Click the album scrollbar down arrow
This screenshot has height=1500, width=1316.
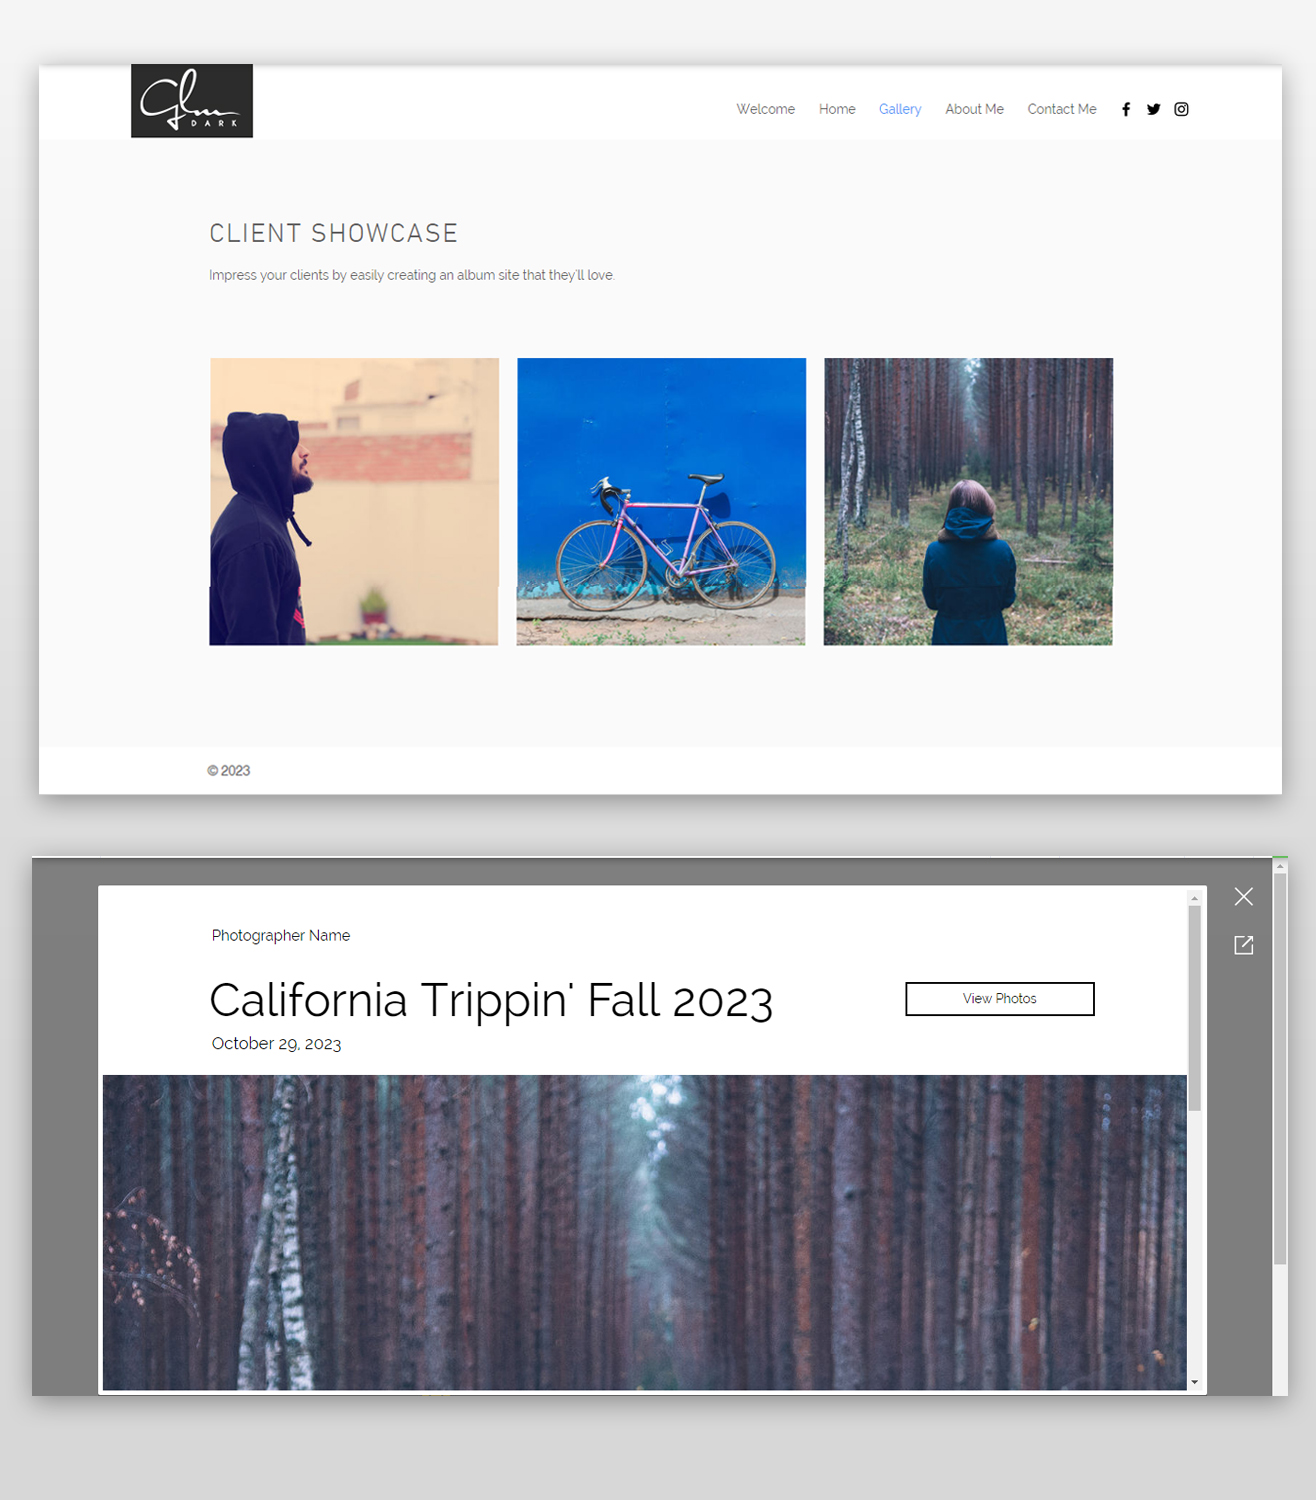coord(1194,1382)
